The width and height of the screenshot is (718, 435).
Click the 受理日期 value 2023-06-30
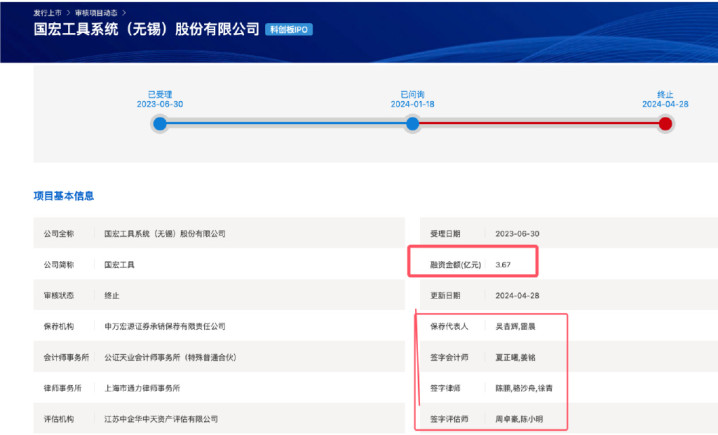(517, 234)
